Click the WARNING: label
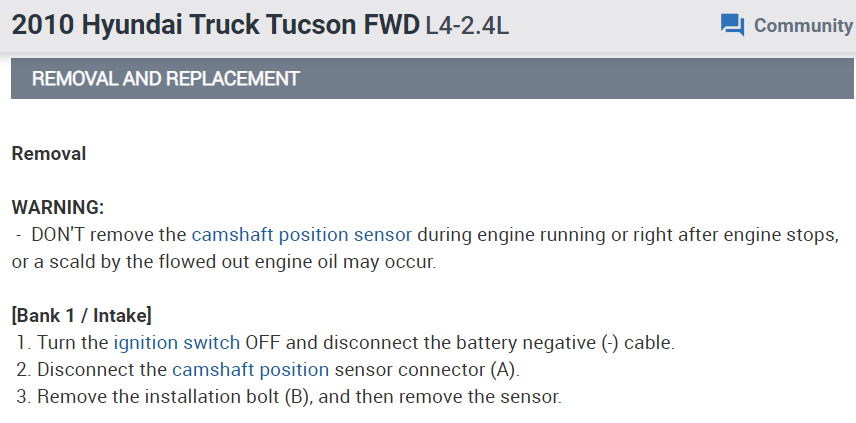 point(57,208)
